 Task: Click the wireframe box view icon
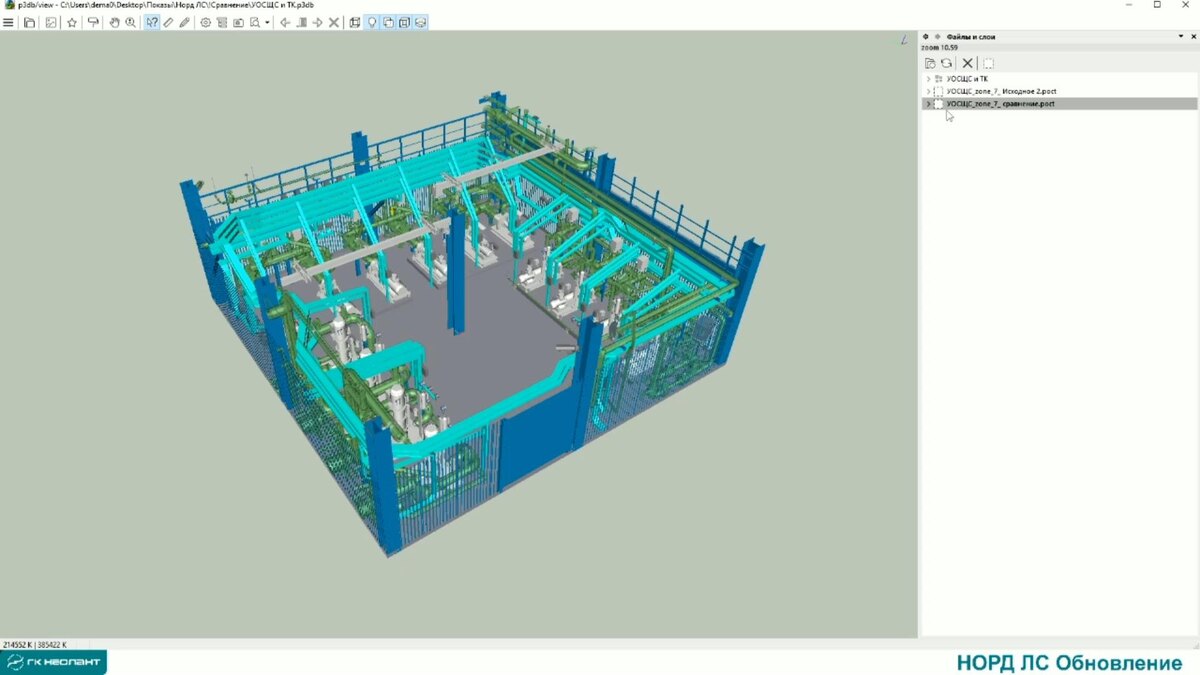[x=355, y=22]
